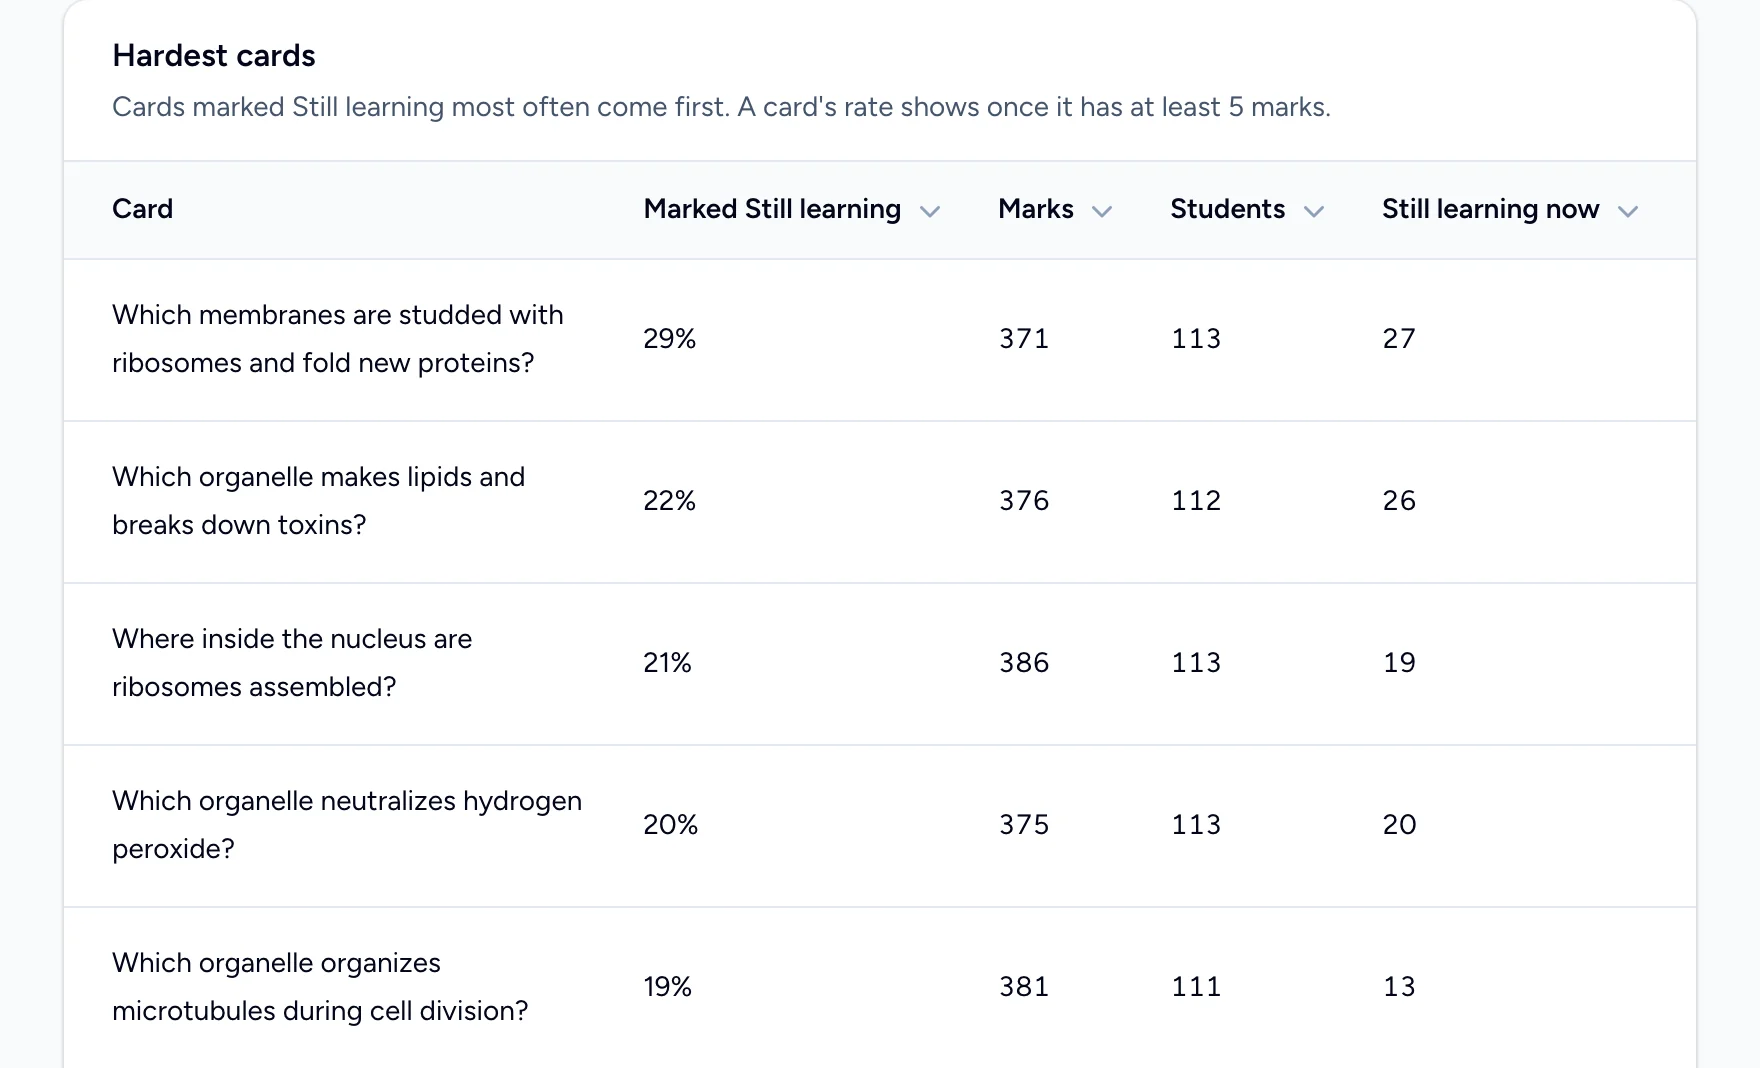Click the Marked Still learning sort chevron

930,211
